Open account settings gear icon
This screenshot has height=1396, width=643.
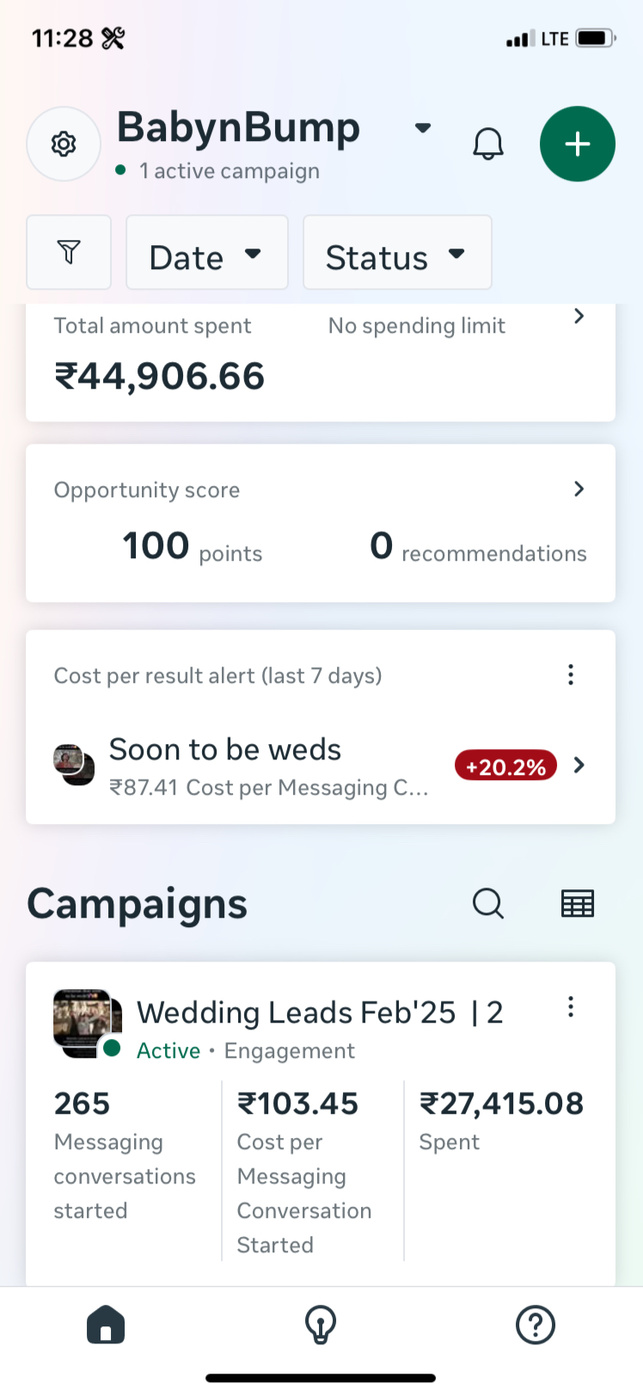click(63, 144)
